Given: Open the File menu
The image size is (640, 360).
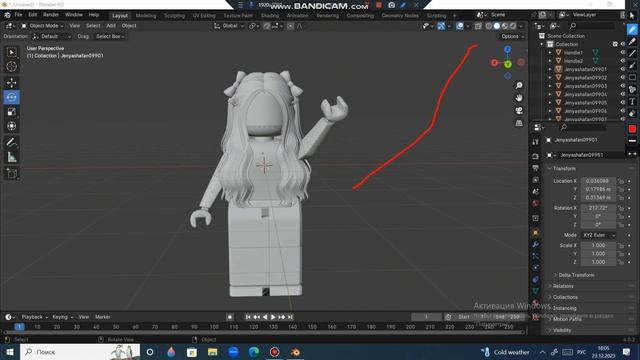Looking at the screenshot, I should pyautogui.click(x=18, y=15).
